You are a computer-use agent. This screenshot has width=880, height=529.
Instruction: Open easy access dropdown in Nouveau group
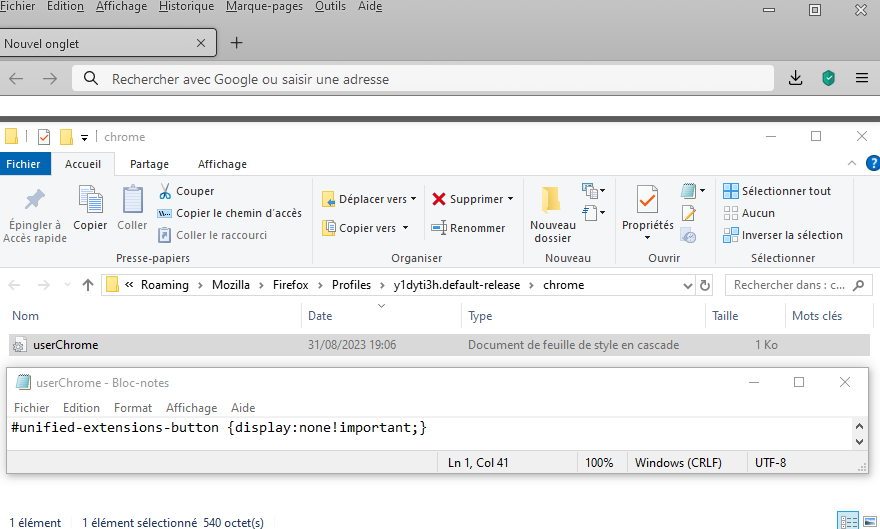tap(594, 213)
